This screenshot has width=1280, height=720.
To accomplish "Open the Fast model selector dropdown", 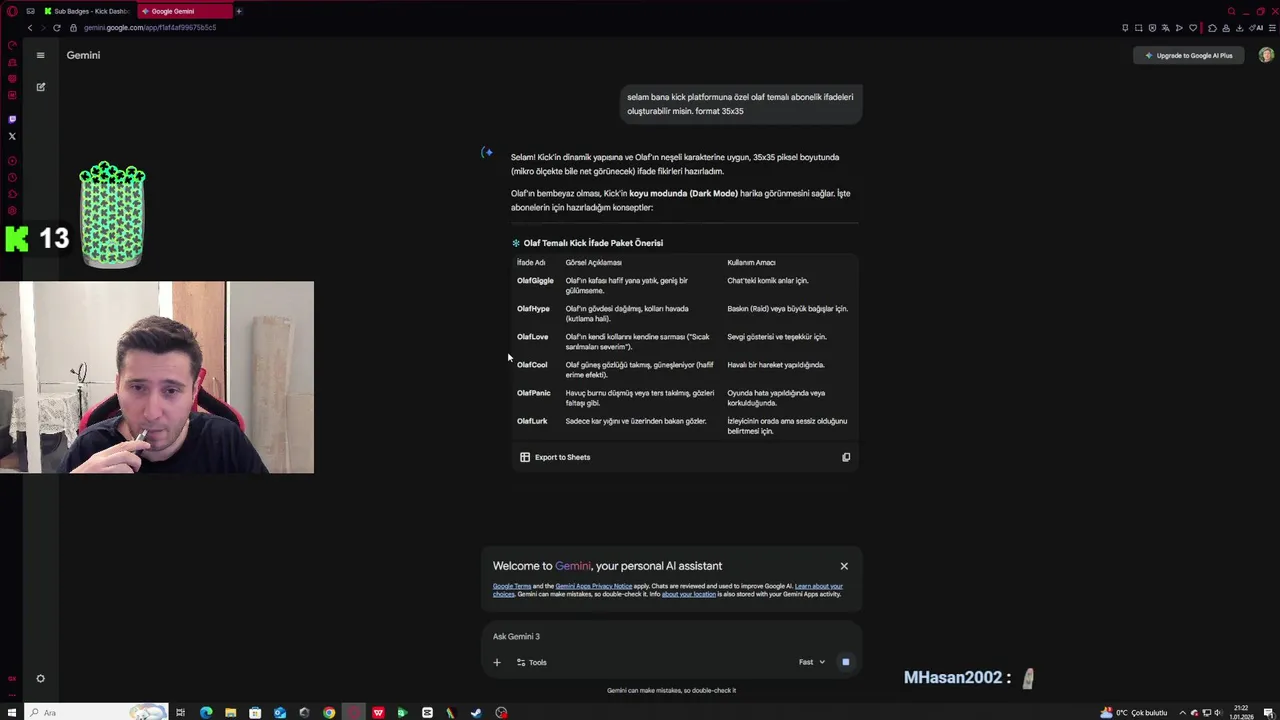I will pos(812,662).
